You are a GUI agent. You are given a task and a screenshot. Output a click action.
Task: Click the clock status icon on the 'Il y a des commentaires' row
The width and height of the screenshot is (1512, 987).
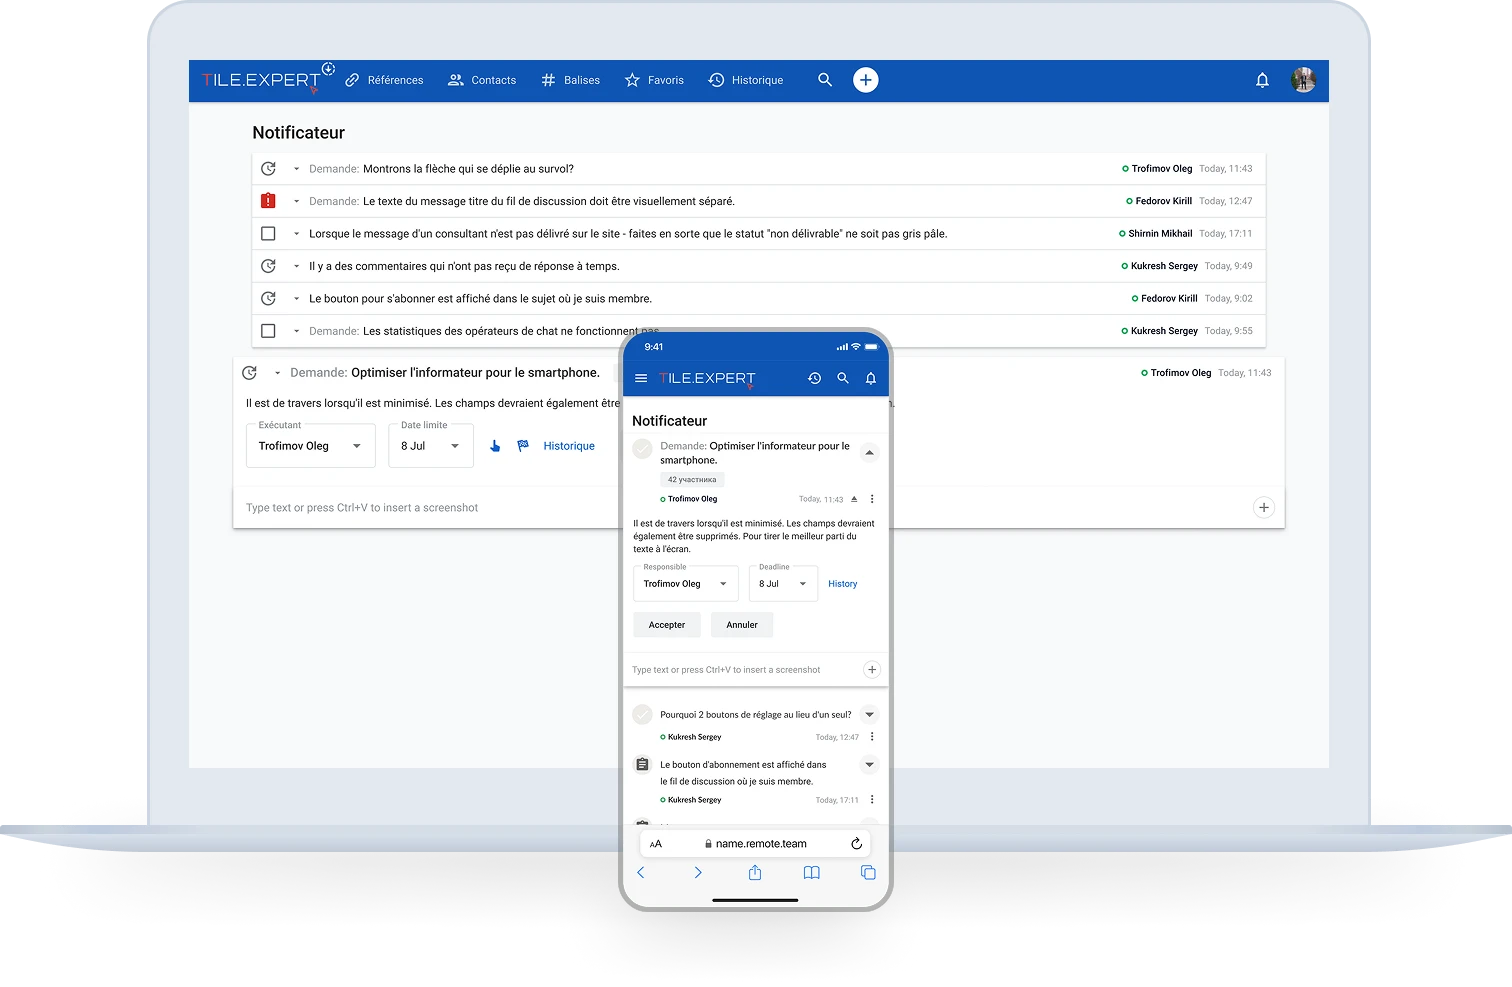coord(268,266)
